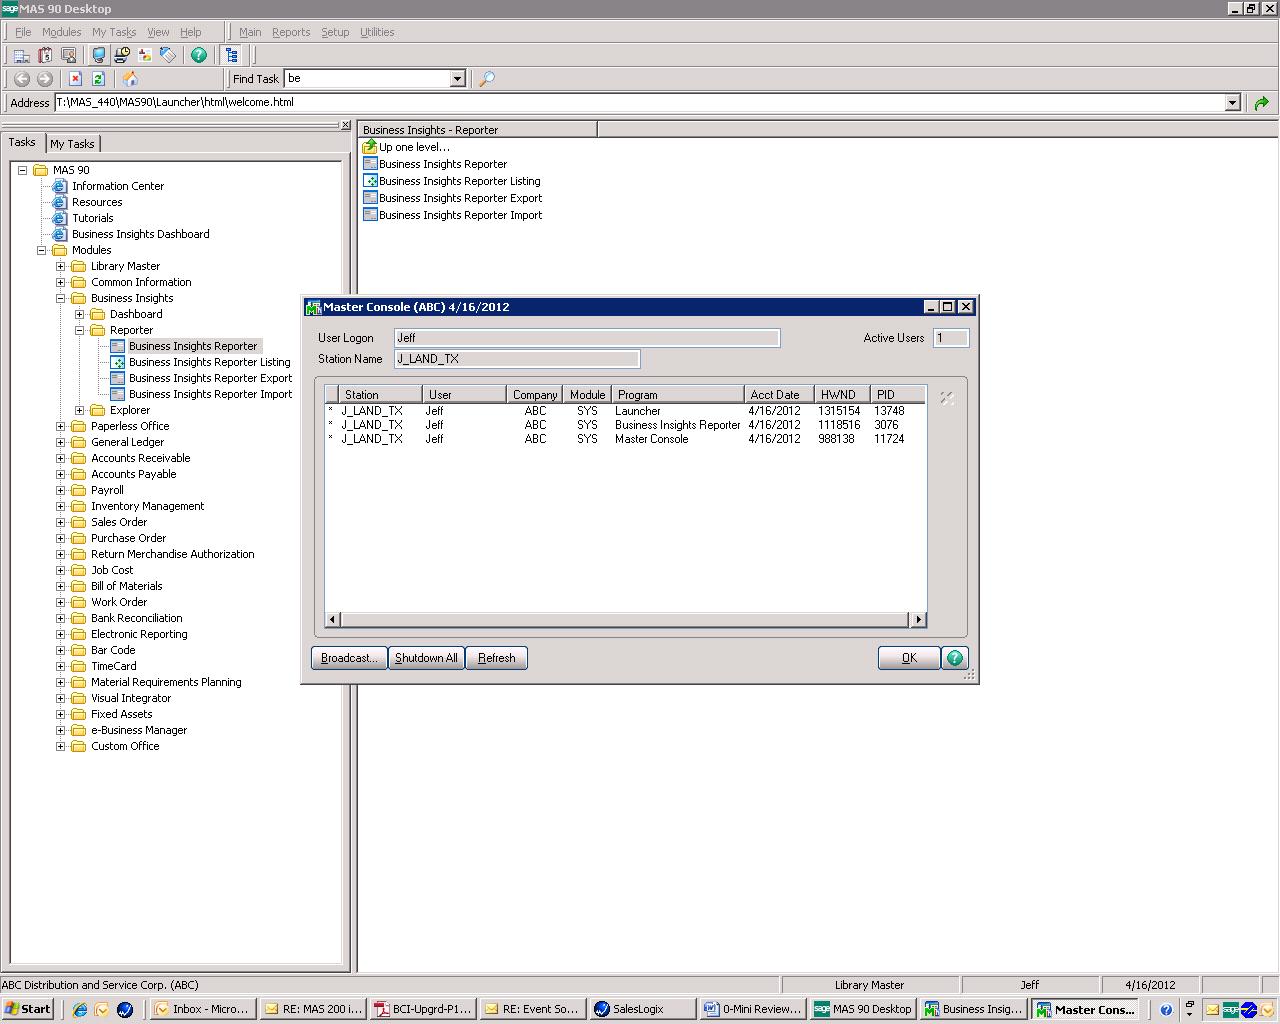Expand the General Ledger module folder
Viewport: 1280px width, 1024px height.
[x=61, y=442]
